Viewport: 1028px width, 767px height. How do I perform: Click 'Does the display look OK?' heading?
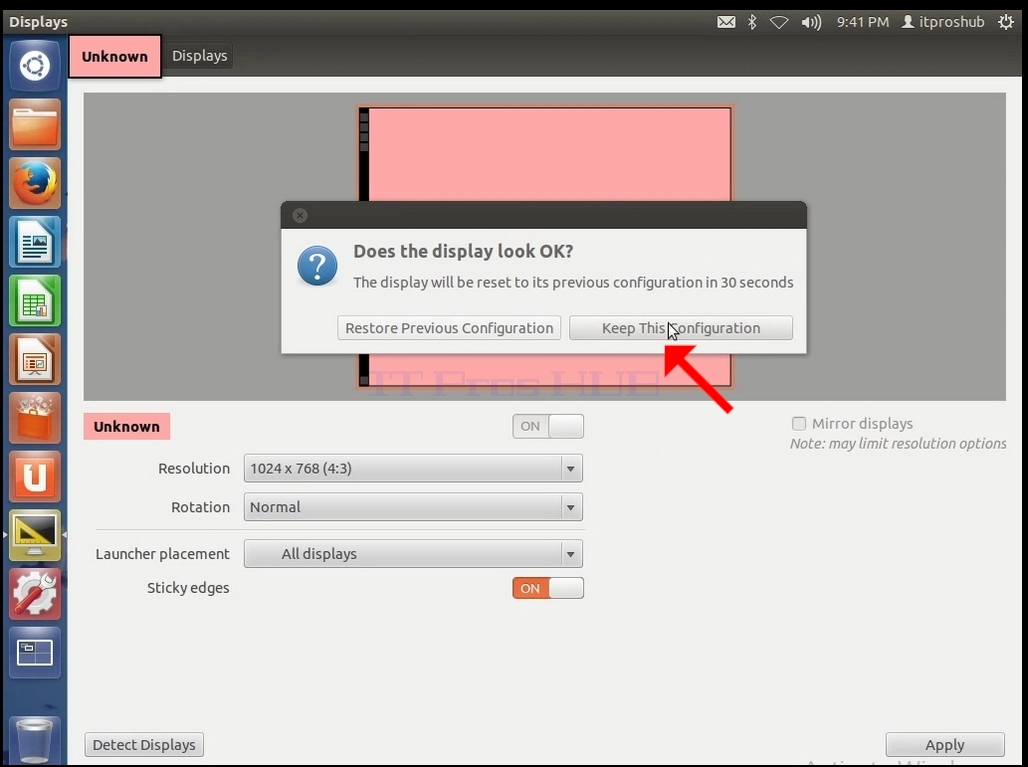[463, 251]
